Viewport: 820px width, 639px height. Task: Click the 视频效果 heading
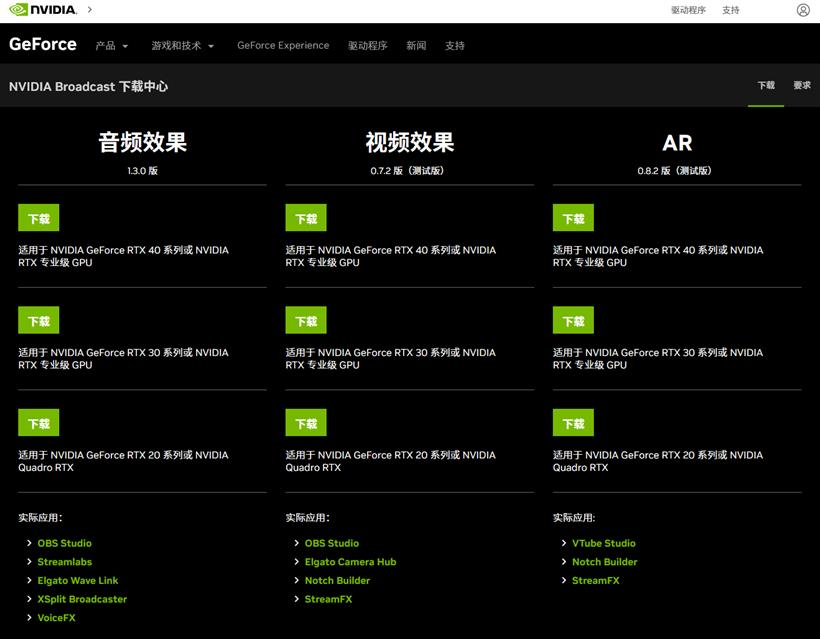410,142
